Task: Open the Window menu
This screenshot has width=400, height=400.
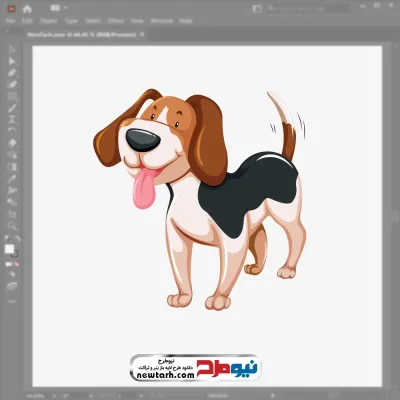Action: [162, 21]
